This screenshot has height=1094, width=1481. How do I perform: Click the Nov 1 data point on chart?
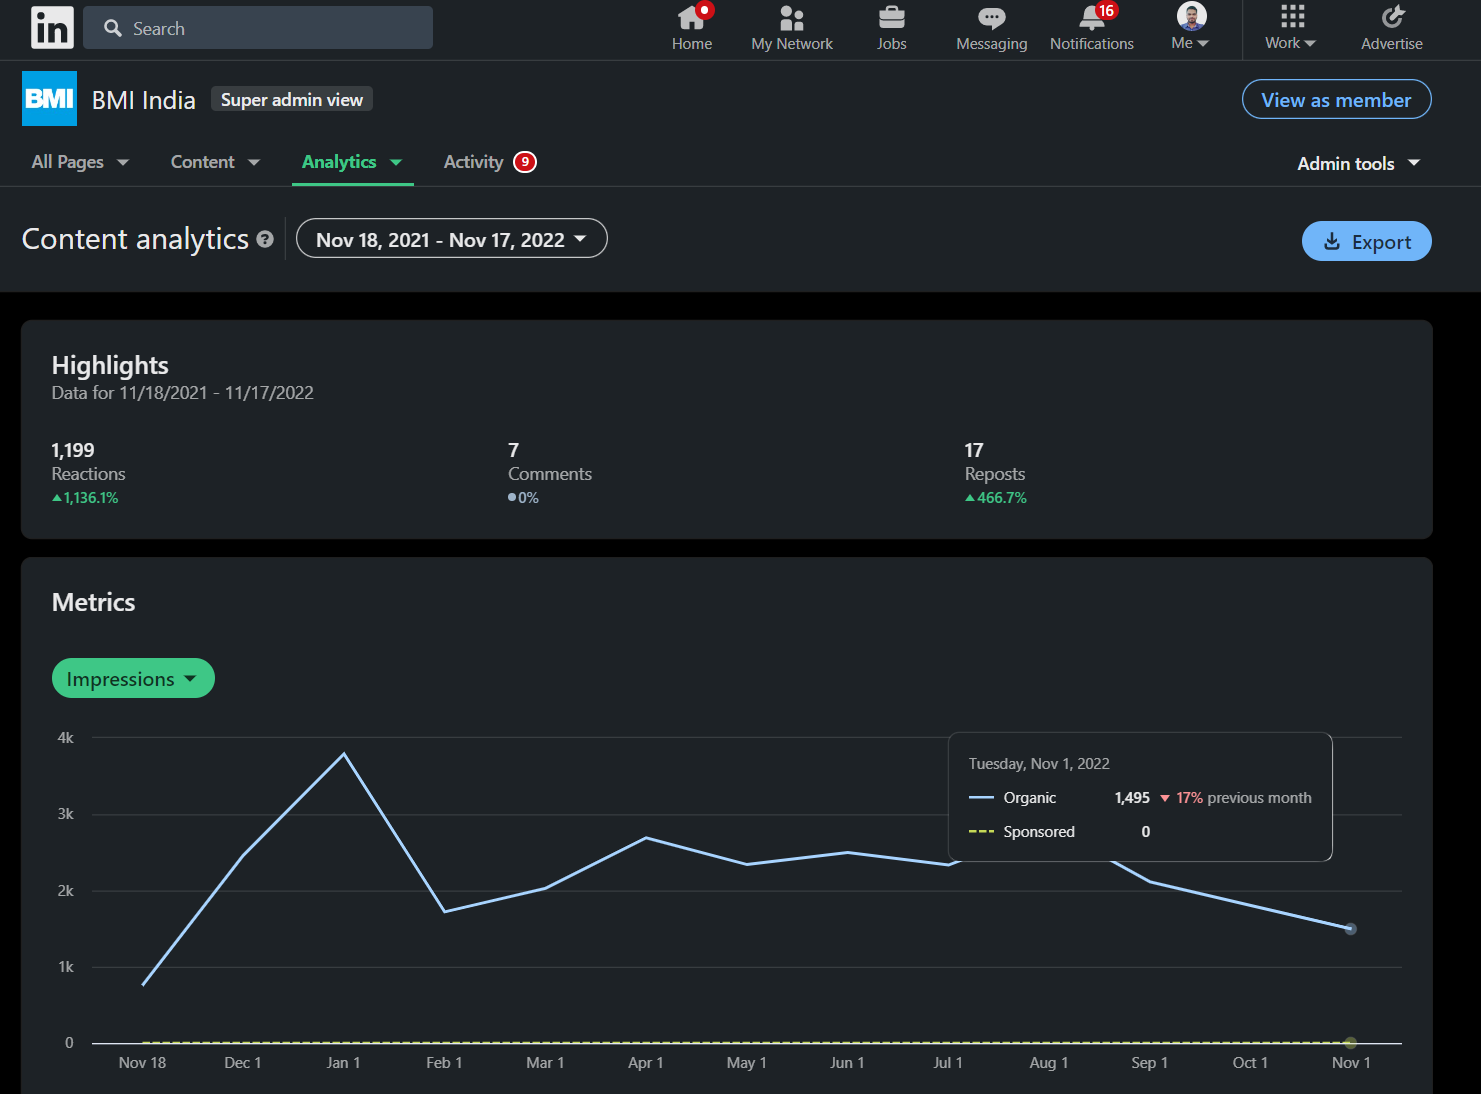(1350, 929)
